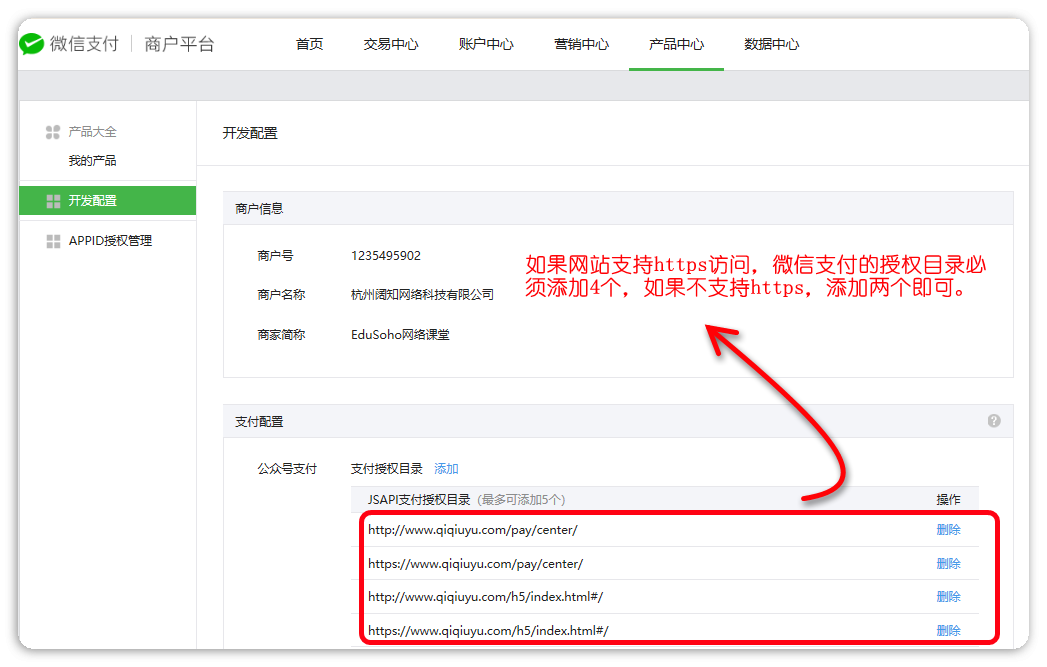Click the merchant number 1235495902
Screen dimensions: 1047x667
(x=386, y=256)
